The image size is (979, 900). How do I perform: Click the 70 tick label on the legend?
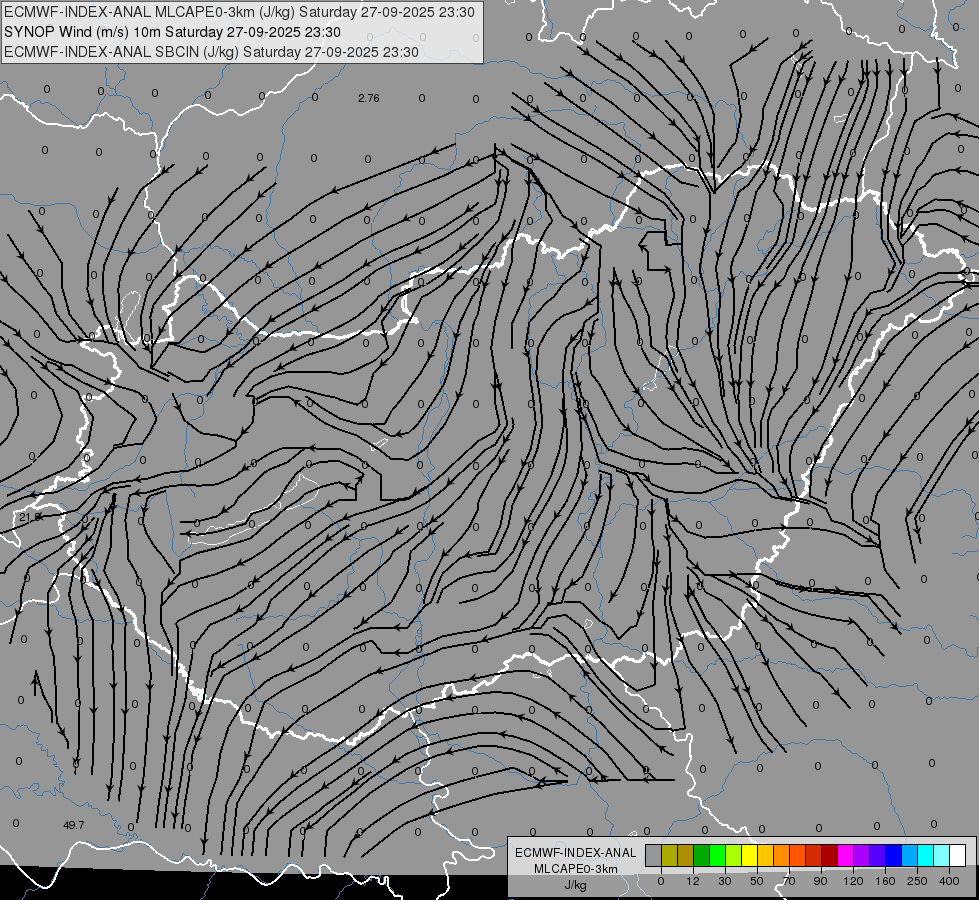[x=789, y=881]
